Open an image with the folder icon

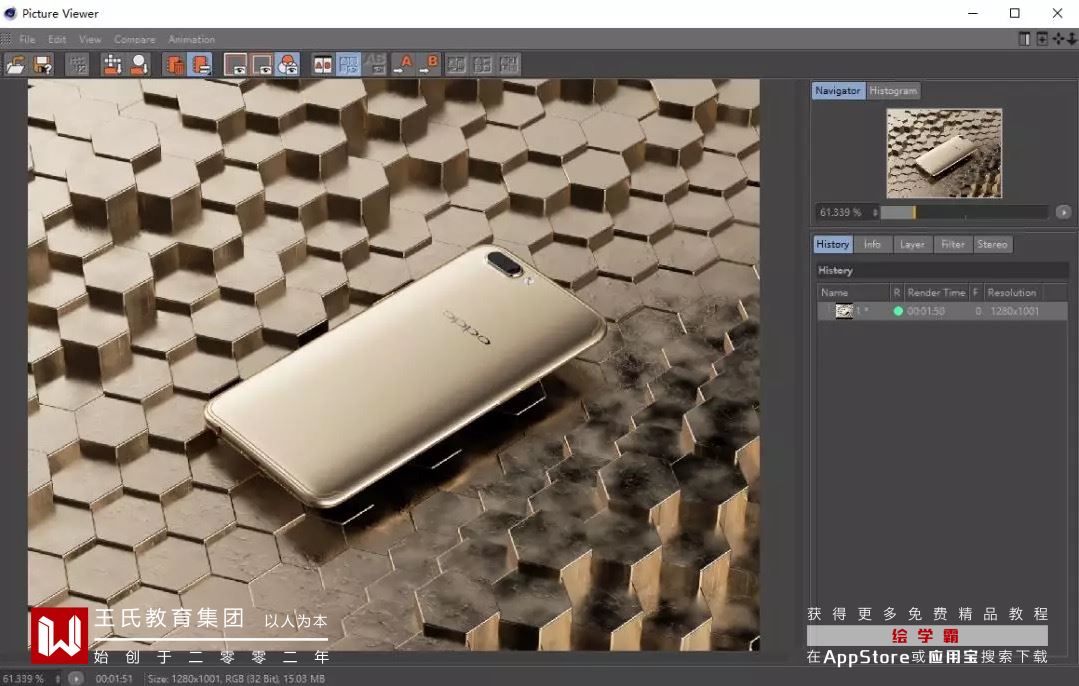click(16, 65)
